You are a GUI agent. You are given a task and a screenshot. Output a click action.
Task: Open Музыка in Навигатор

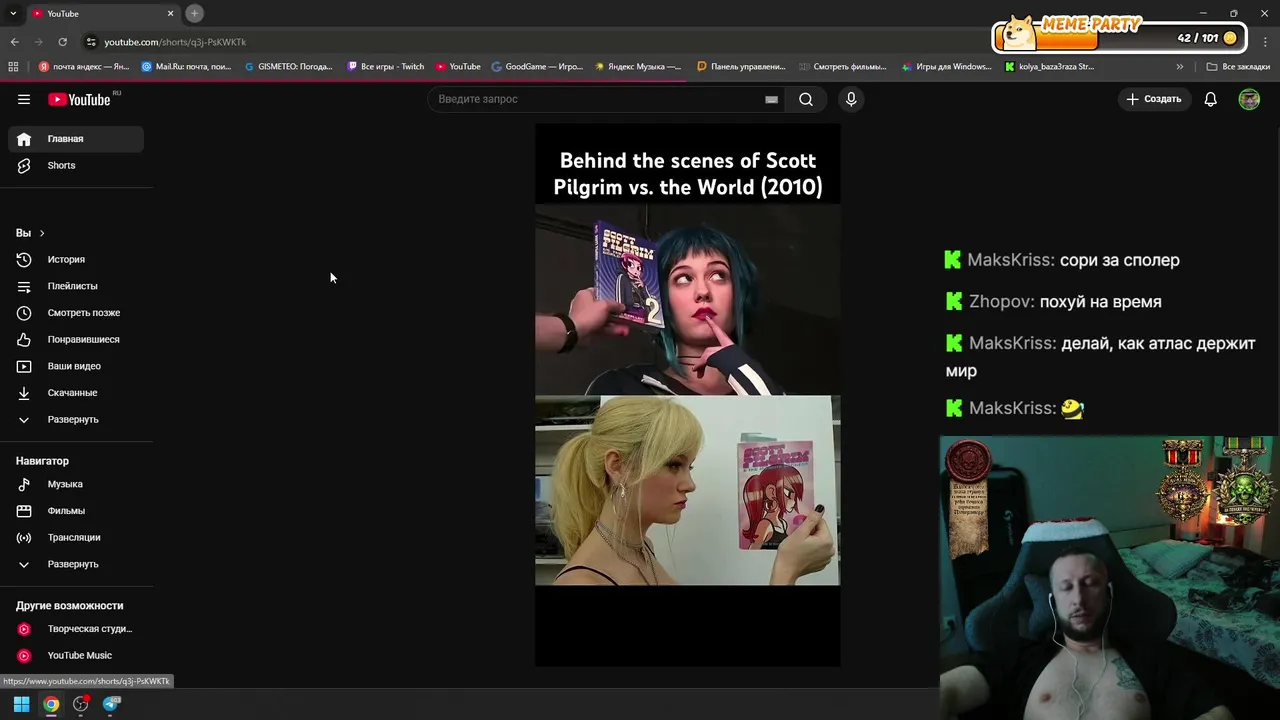click(76, 484)
